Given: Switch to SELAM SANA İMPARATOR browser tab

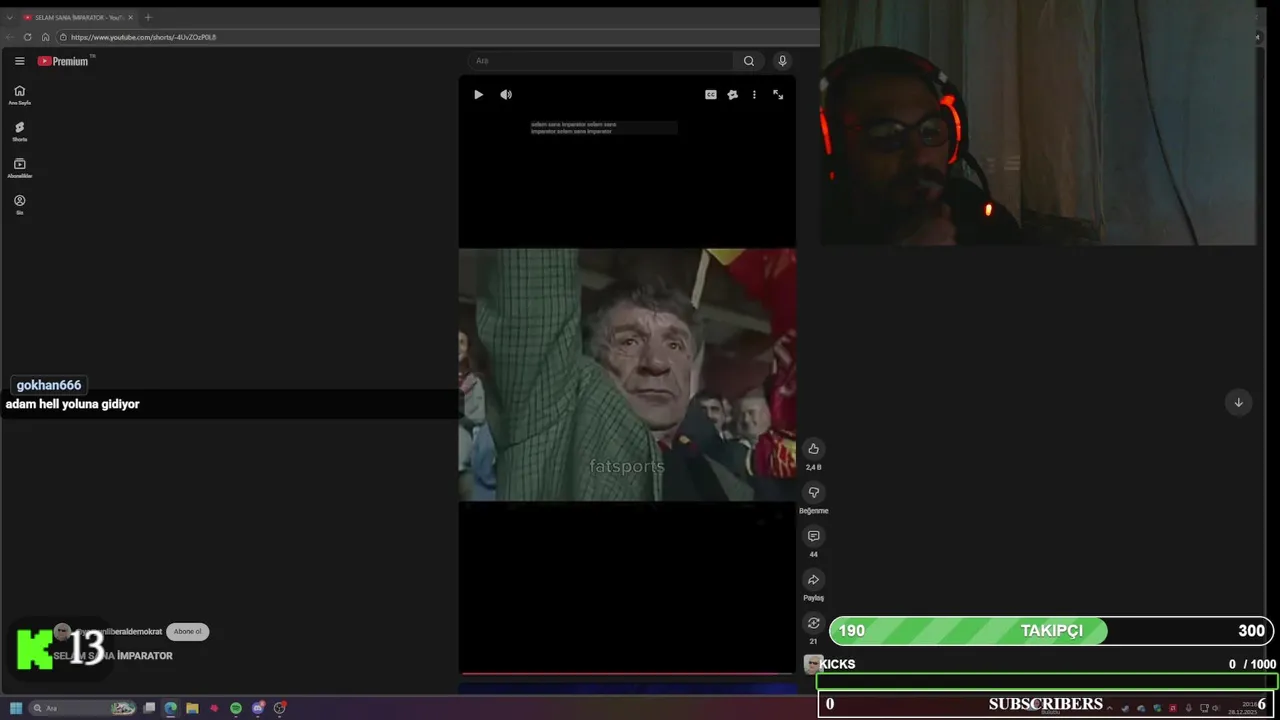Looking at the screenshot, I should (77, 17).
